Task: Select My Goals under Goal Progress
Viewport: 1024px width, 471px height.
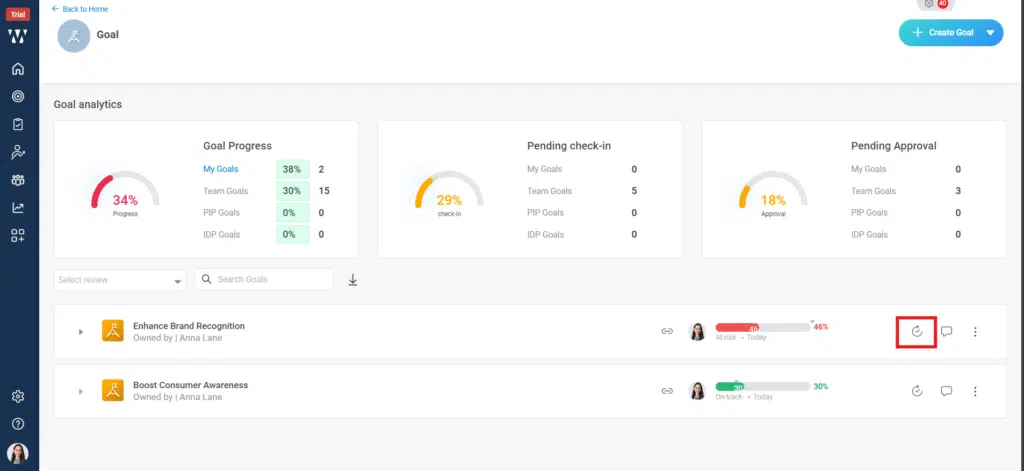Action: [221, 169]
